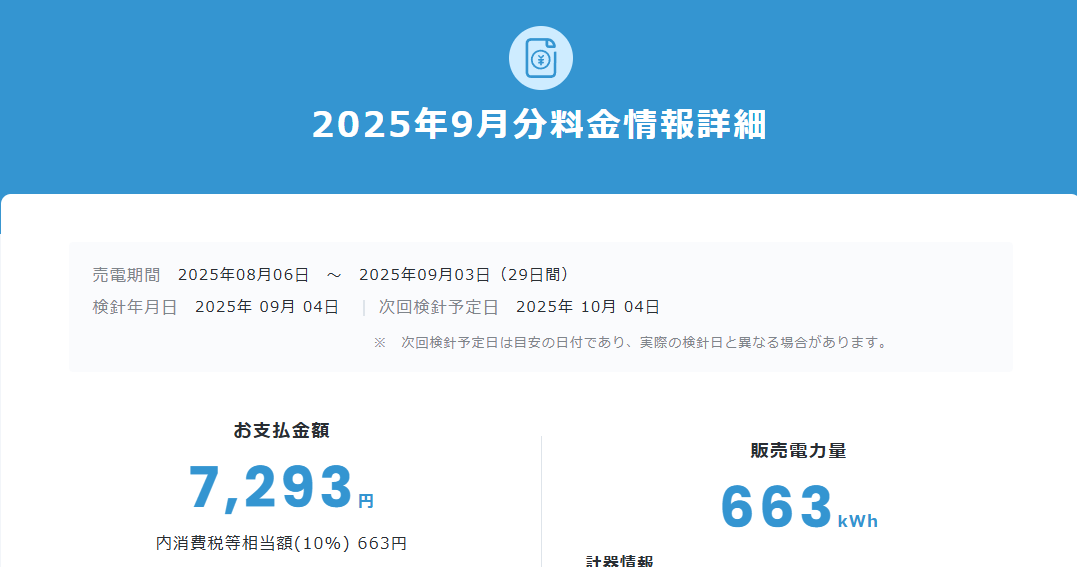Click the お支払金額 heading
The image size is (1077, 567).
(x=281, y=431)
